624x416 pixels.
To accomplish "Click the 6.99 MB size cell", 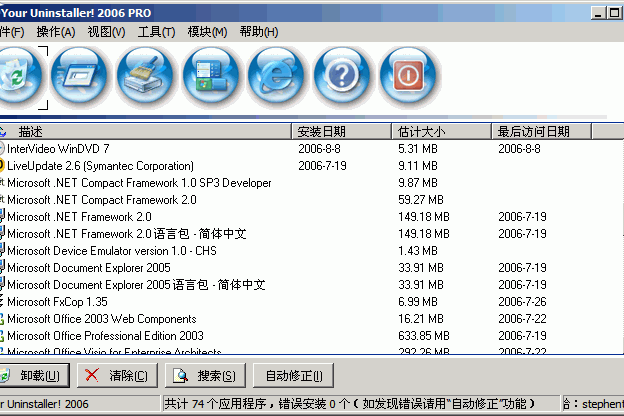I will (418, 302).
